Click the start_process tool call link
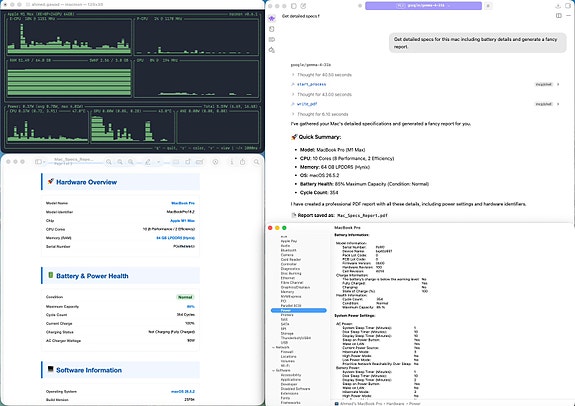 click(x=311, y=84)
